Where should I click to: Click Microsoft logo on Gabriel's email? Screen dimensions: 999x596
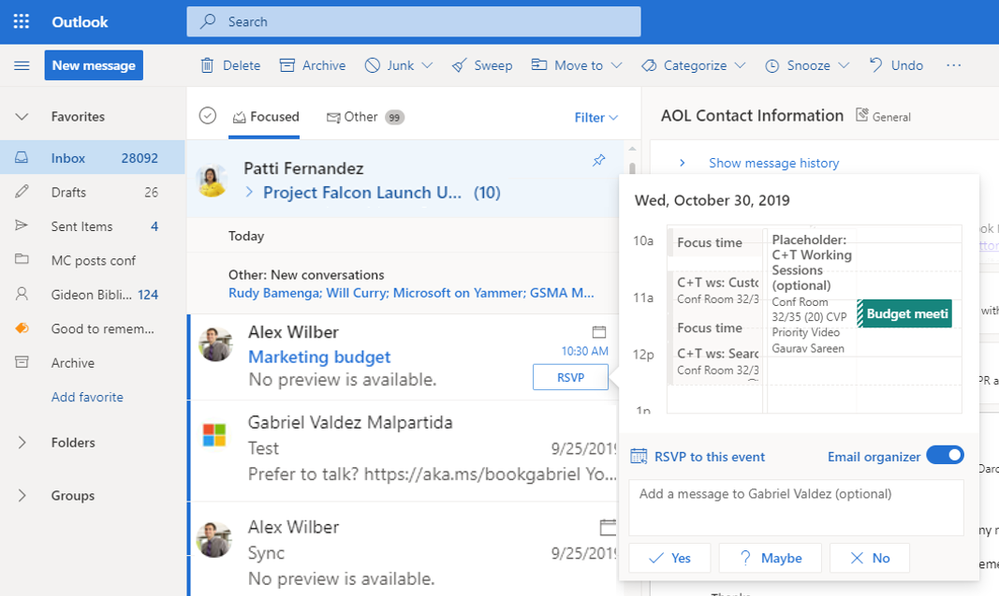[214, 435]
